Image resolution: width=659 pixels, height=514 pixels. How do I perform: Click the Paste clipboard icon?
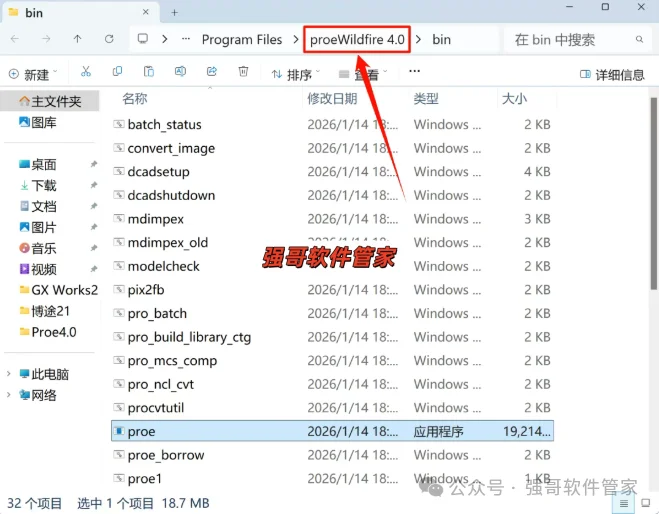coord(149,71)
